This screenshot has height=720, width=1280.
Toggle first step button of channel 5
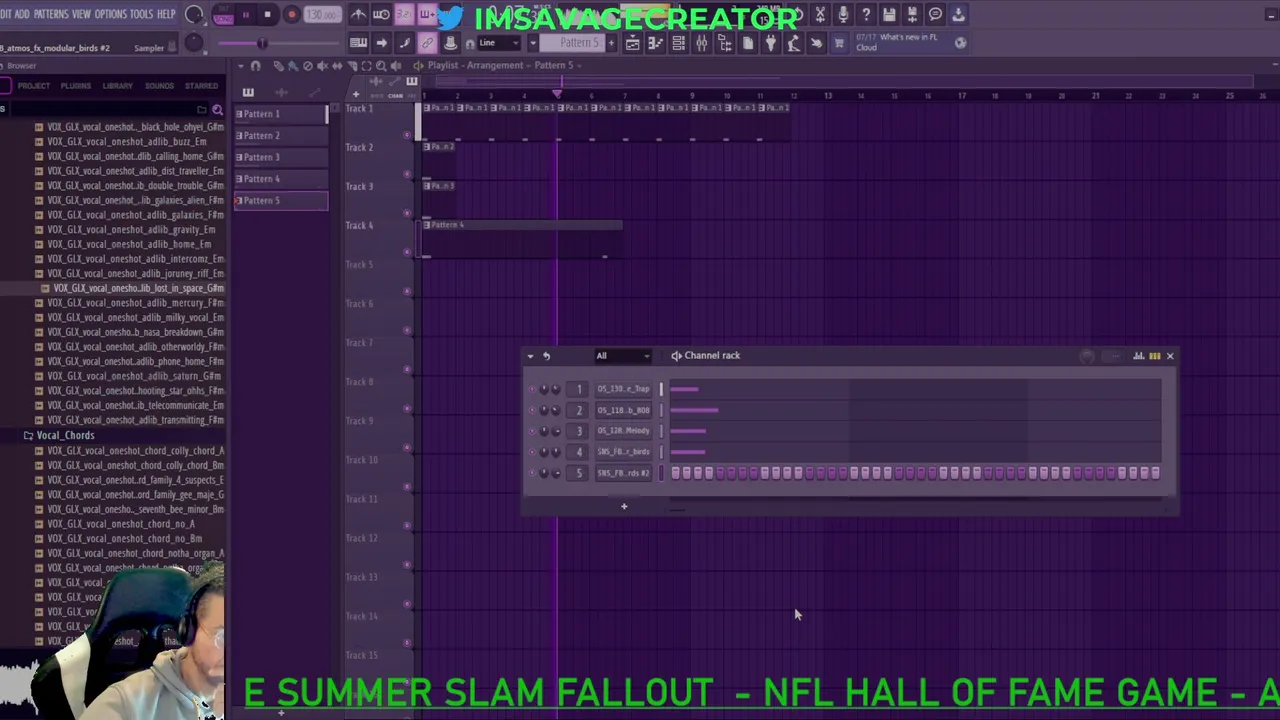click(676, 473)
